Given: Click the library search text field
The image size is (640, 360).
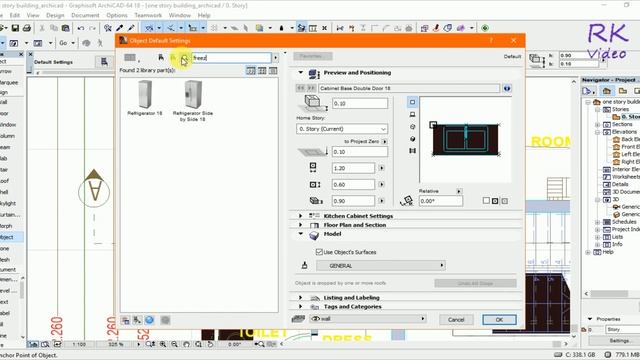Looking at the screenshot, I should (x=231, y=58).
